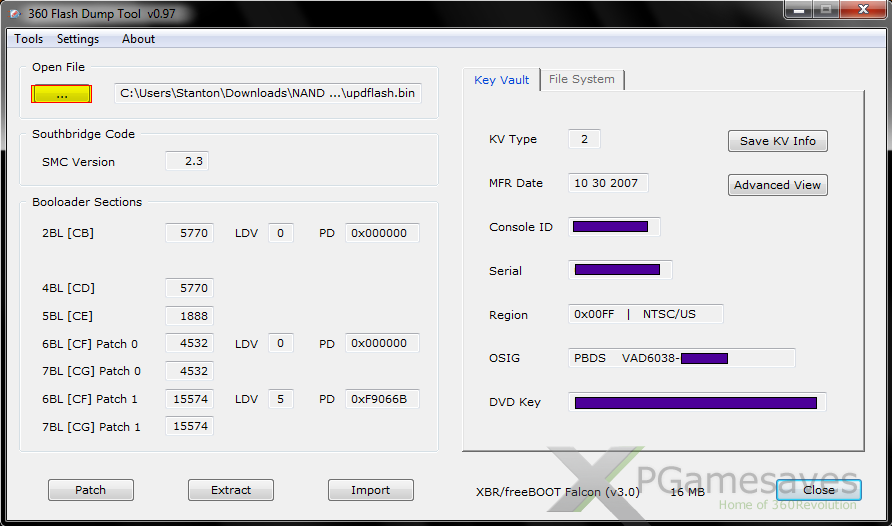
Task: Click the Patch button
Action: coord(90,490)
